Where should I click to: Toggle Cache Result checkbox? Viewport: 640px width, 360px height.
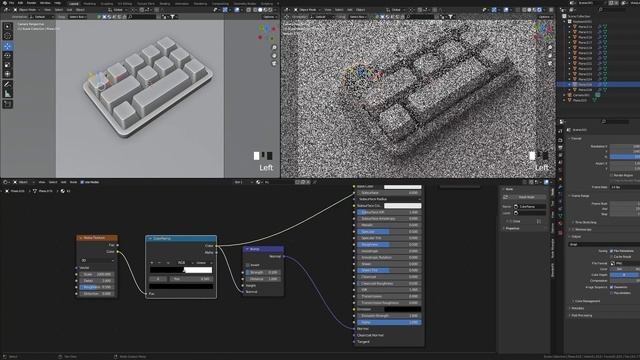611,257
